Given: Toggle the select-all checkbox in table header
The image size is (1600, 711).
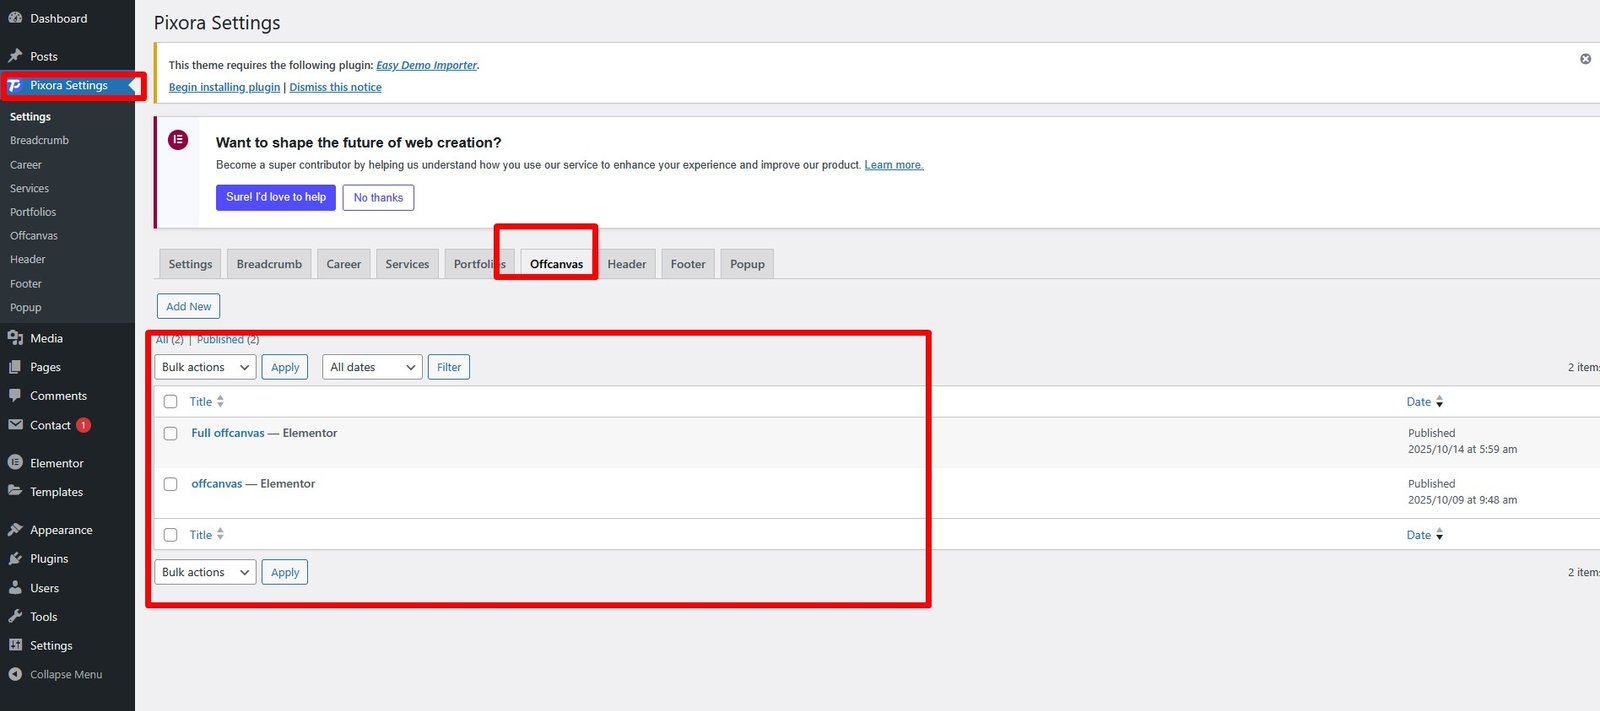Looking at the screenshot, I should (x=171, y=402).
